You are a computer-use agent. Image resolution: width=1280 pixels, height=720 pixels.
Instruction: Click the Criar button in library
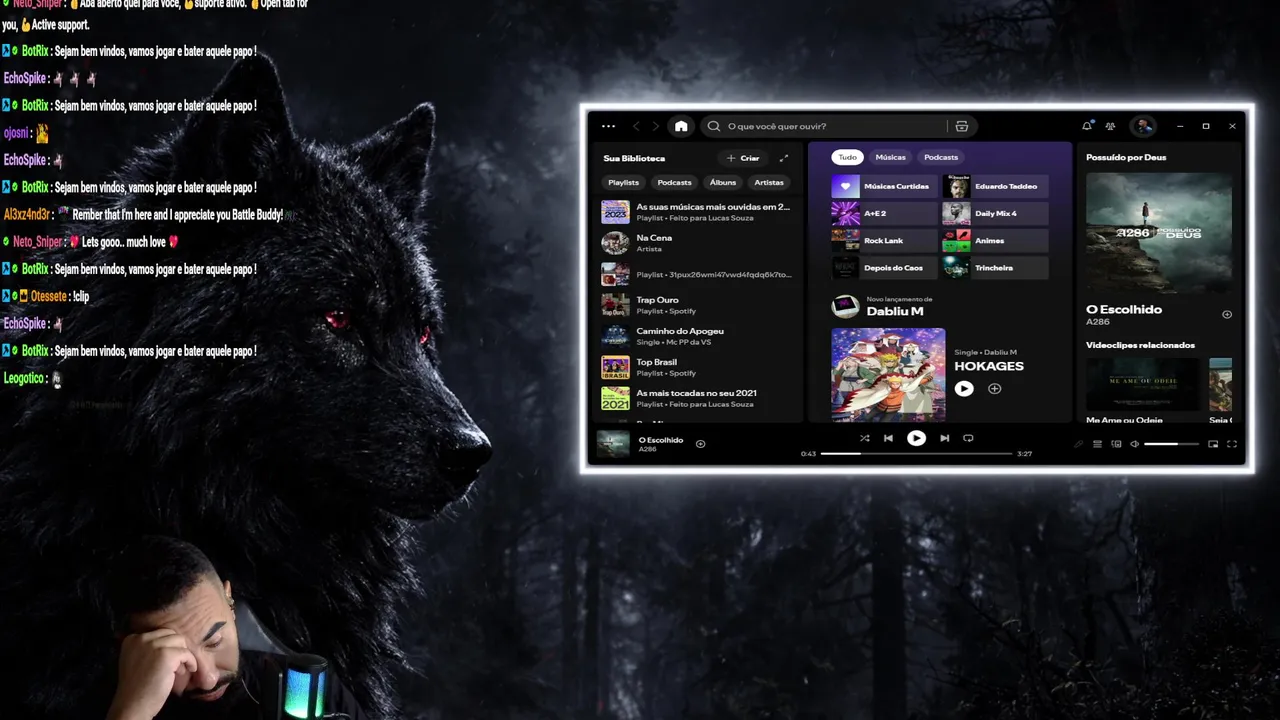point(743,158)
